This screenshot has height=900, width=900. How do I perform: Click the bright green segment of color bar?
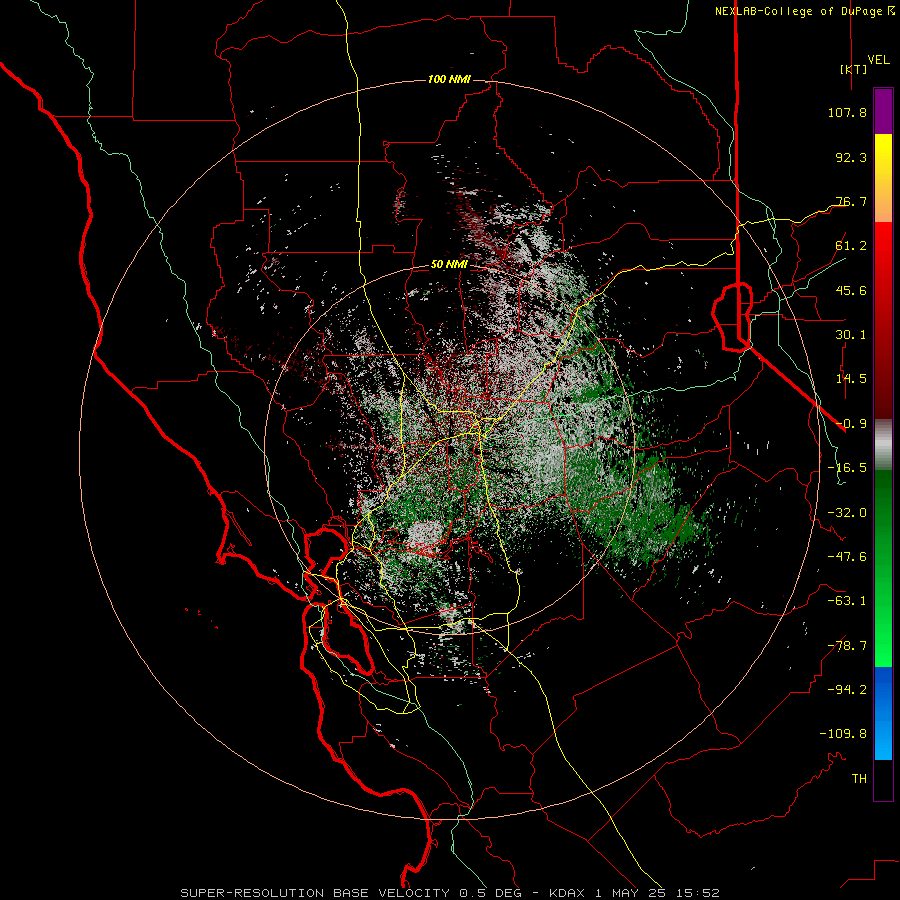(x=883, y=568)
